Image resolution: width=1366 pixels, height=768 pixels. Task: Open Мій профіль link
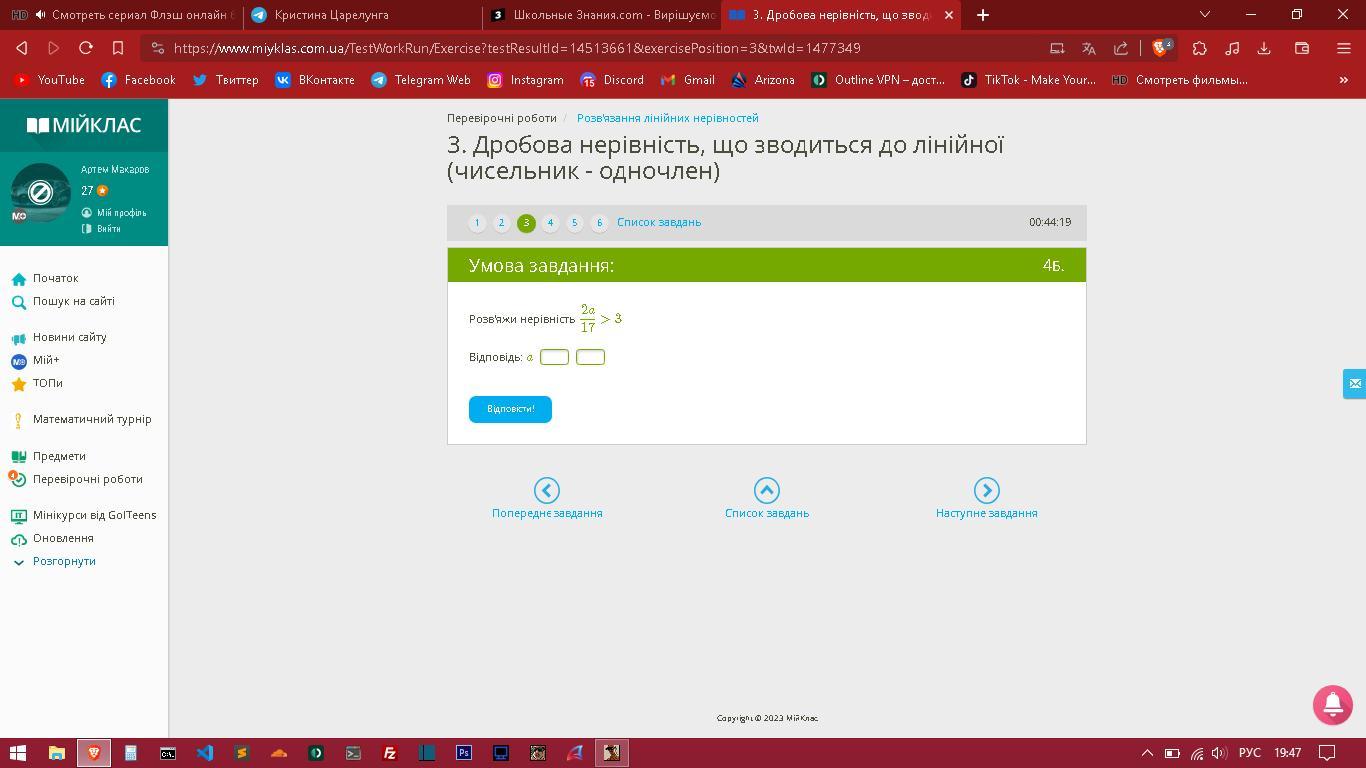pos(121,213)
